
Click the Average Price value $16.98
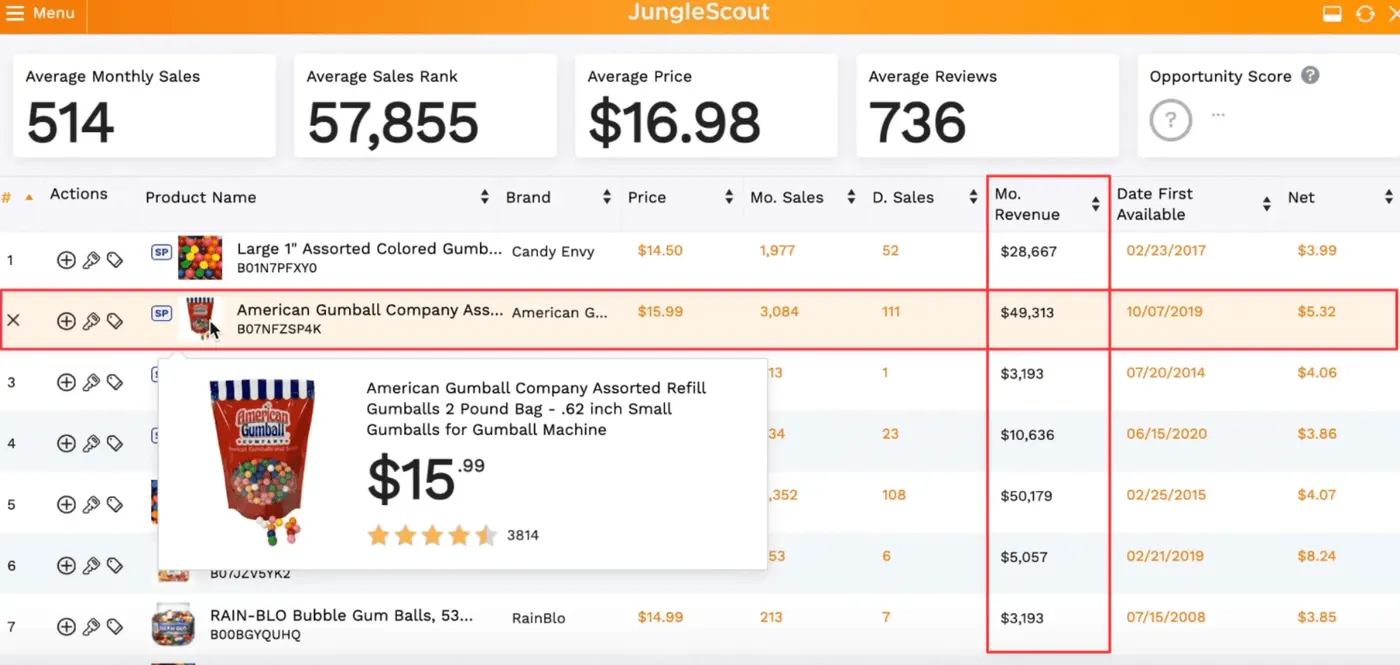click(x=674, y=123)
